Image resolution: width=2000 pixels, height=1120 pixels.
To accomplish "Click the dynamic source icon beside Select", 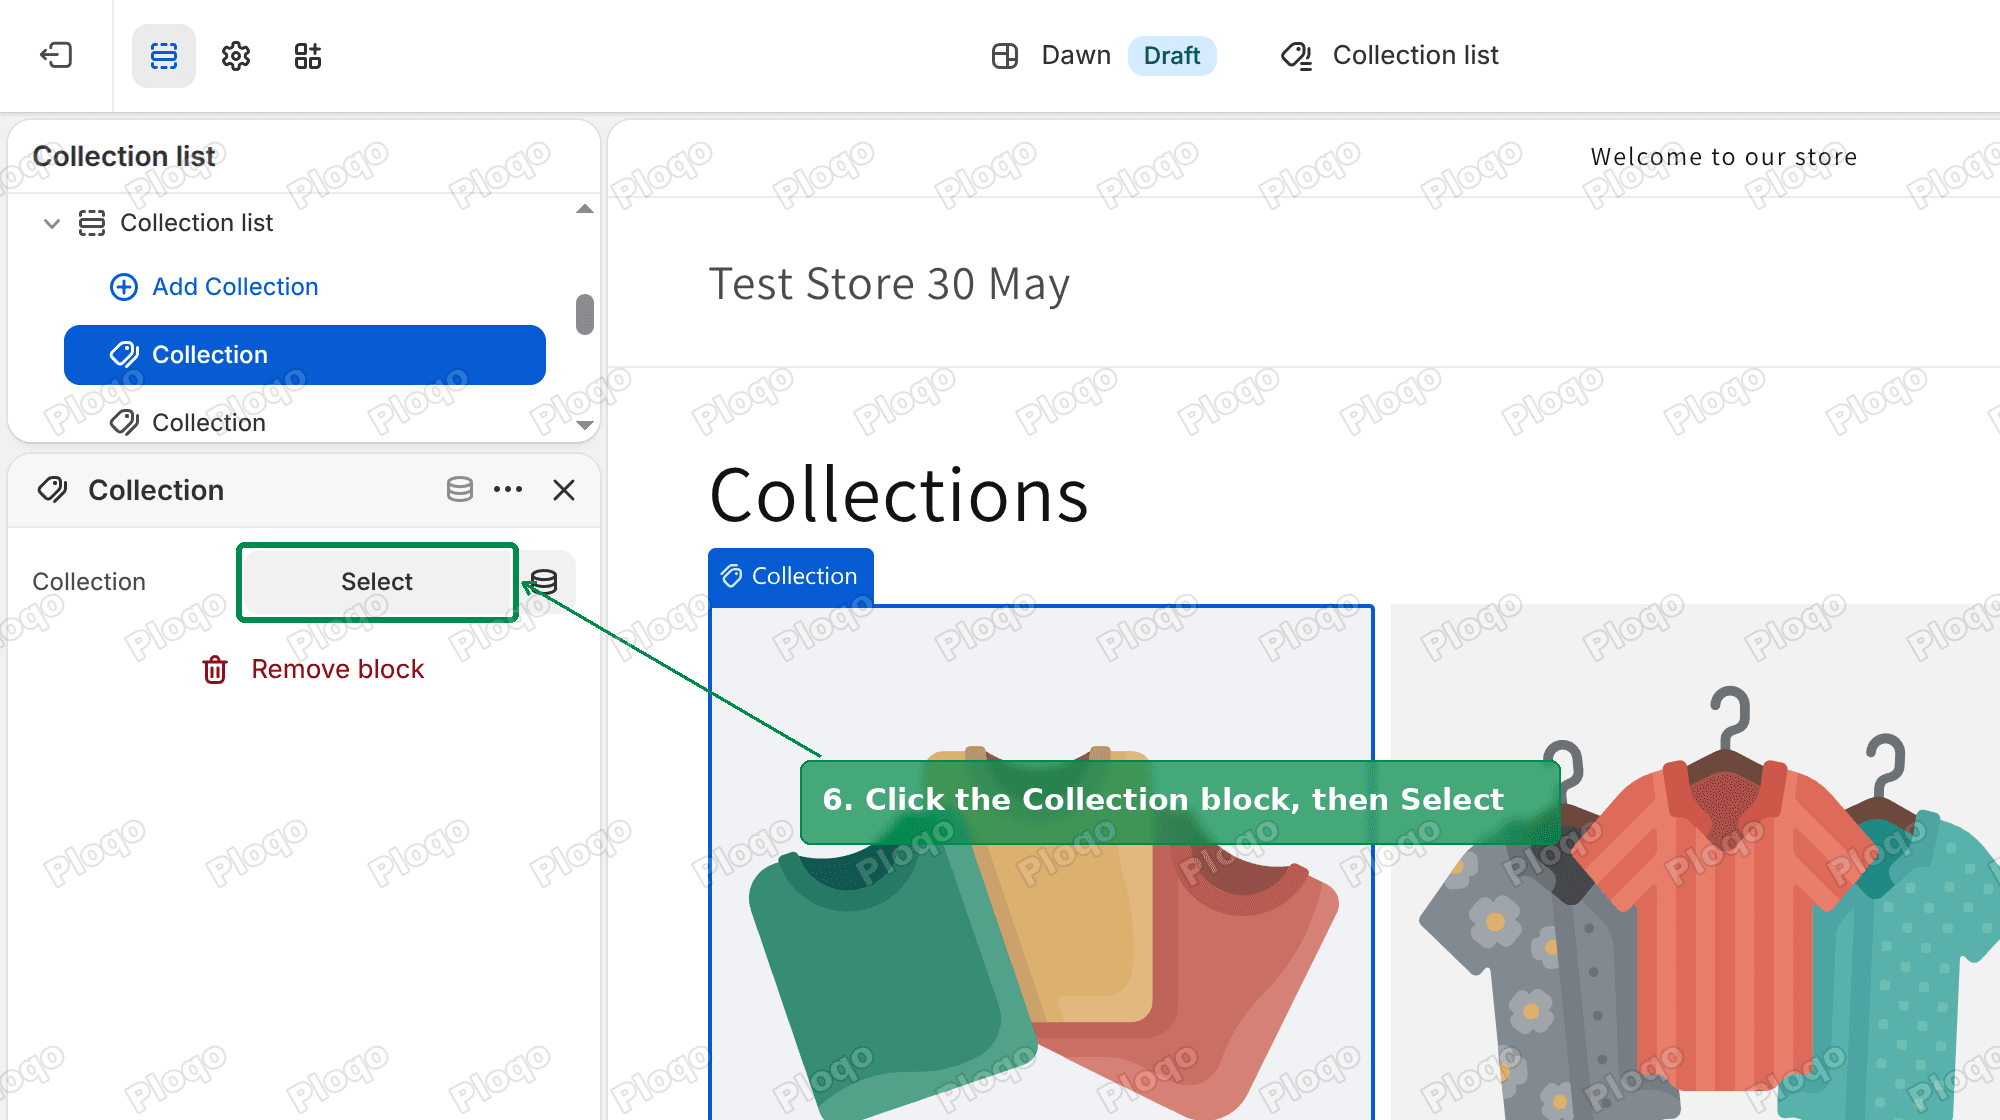I will point(544,582).
